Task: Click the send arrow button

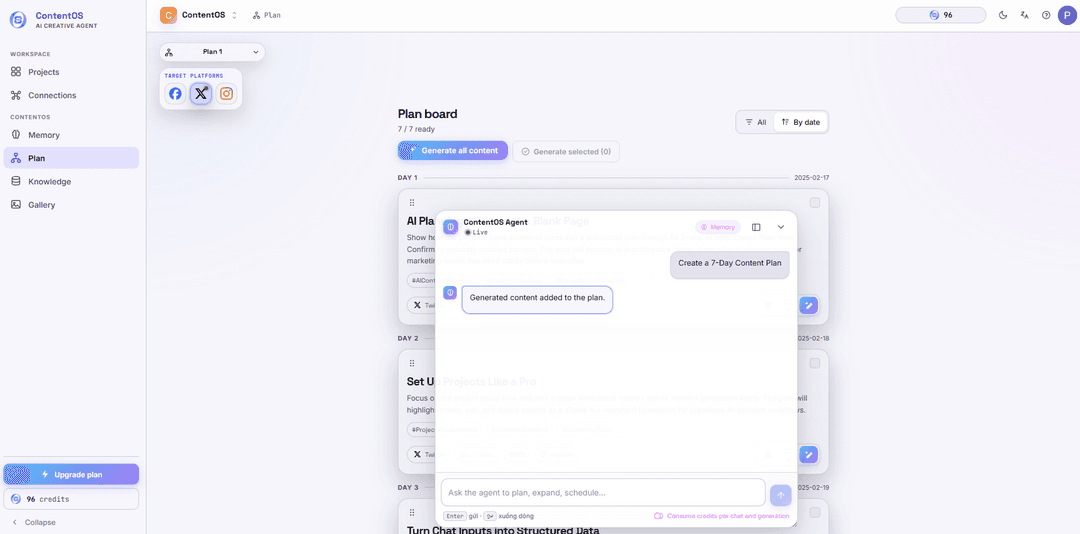Action: tap(780, 495)
